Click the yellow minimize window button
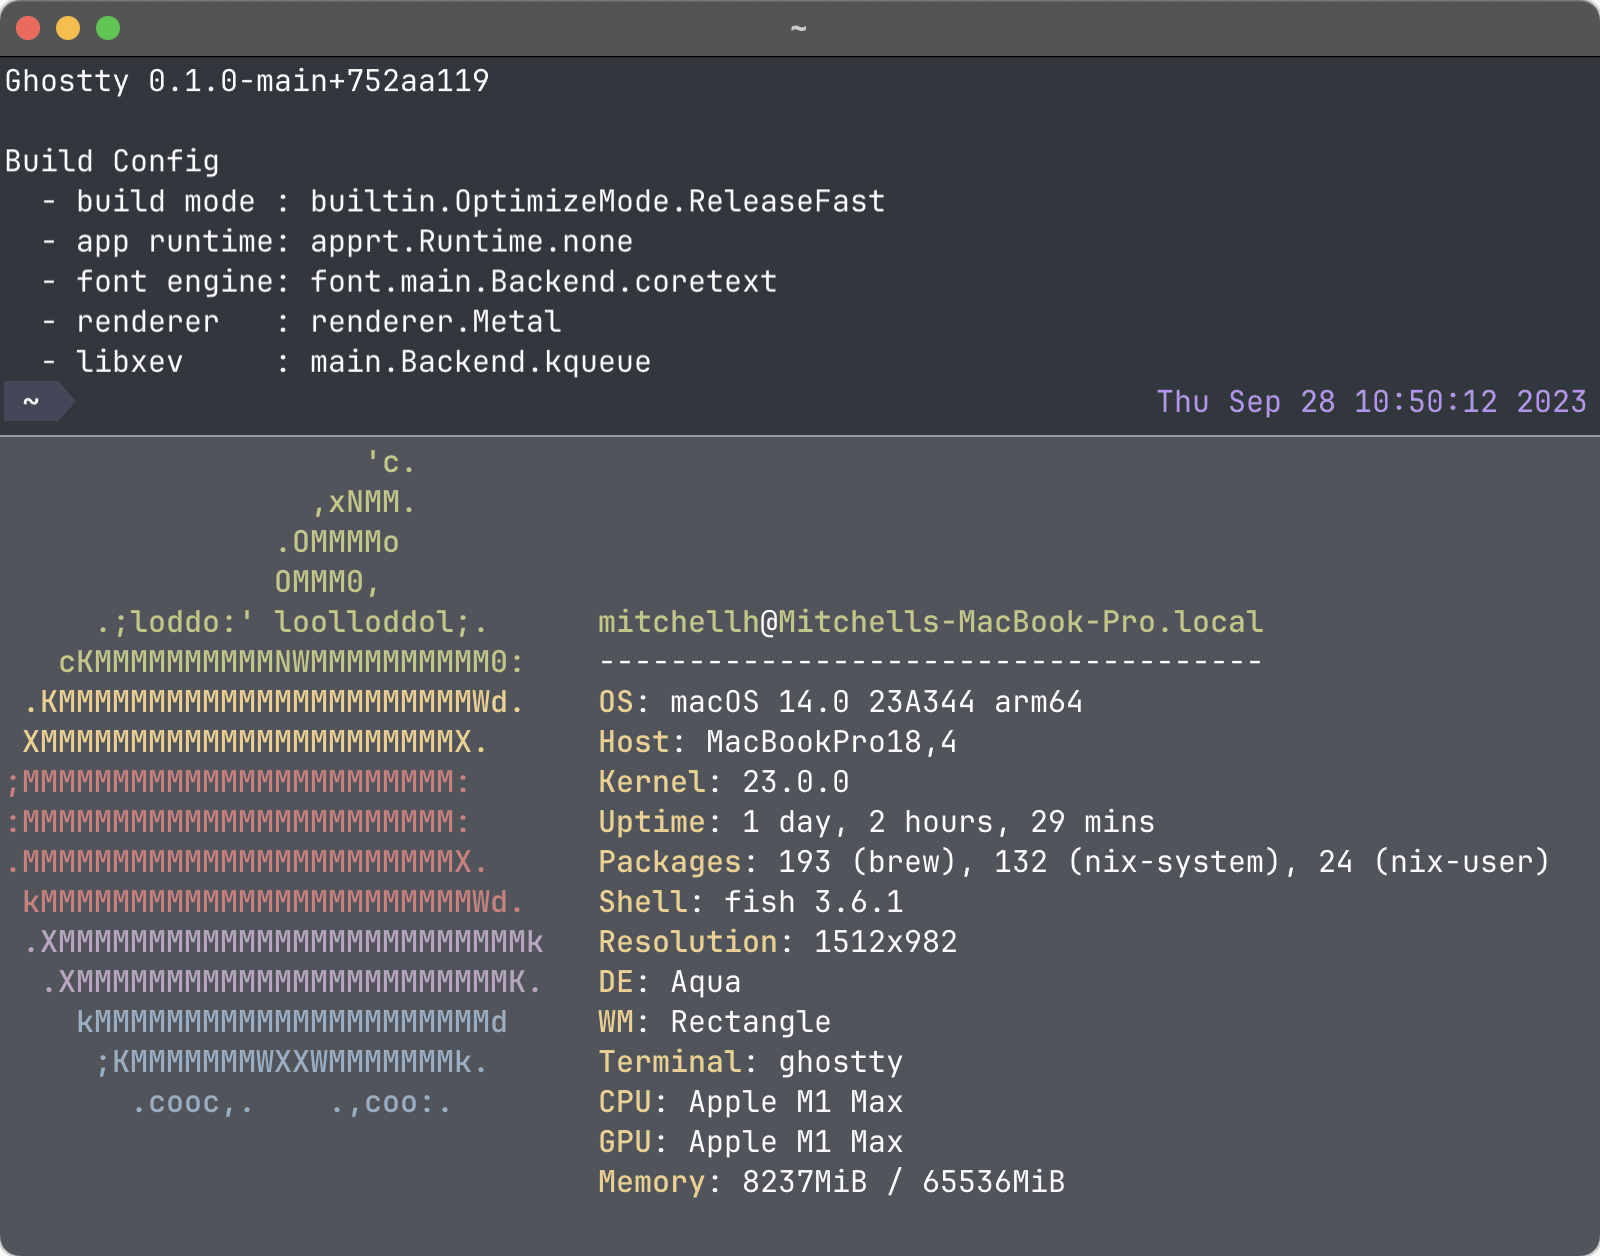The image size is (1600, 1256). (x=68, y=28)
